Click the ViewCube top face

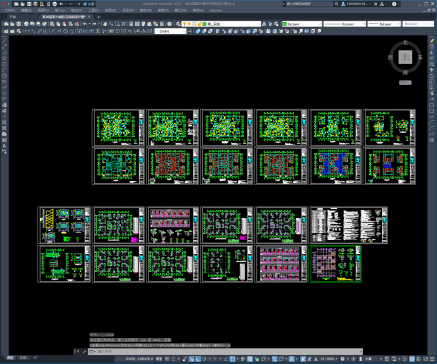tap(405, 57)
